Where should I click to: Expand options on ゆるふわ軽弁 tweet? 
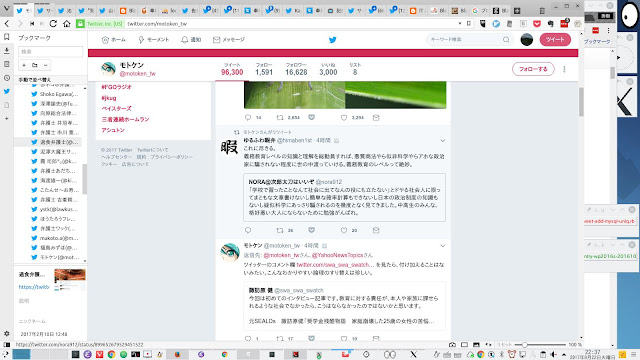(442, 140)
